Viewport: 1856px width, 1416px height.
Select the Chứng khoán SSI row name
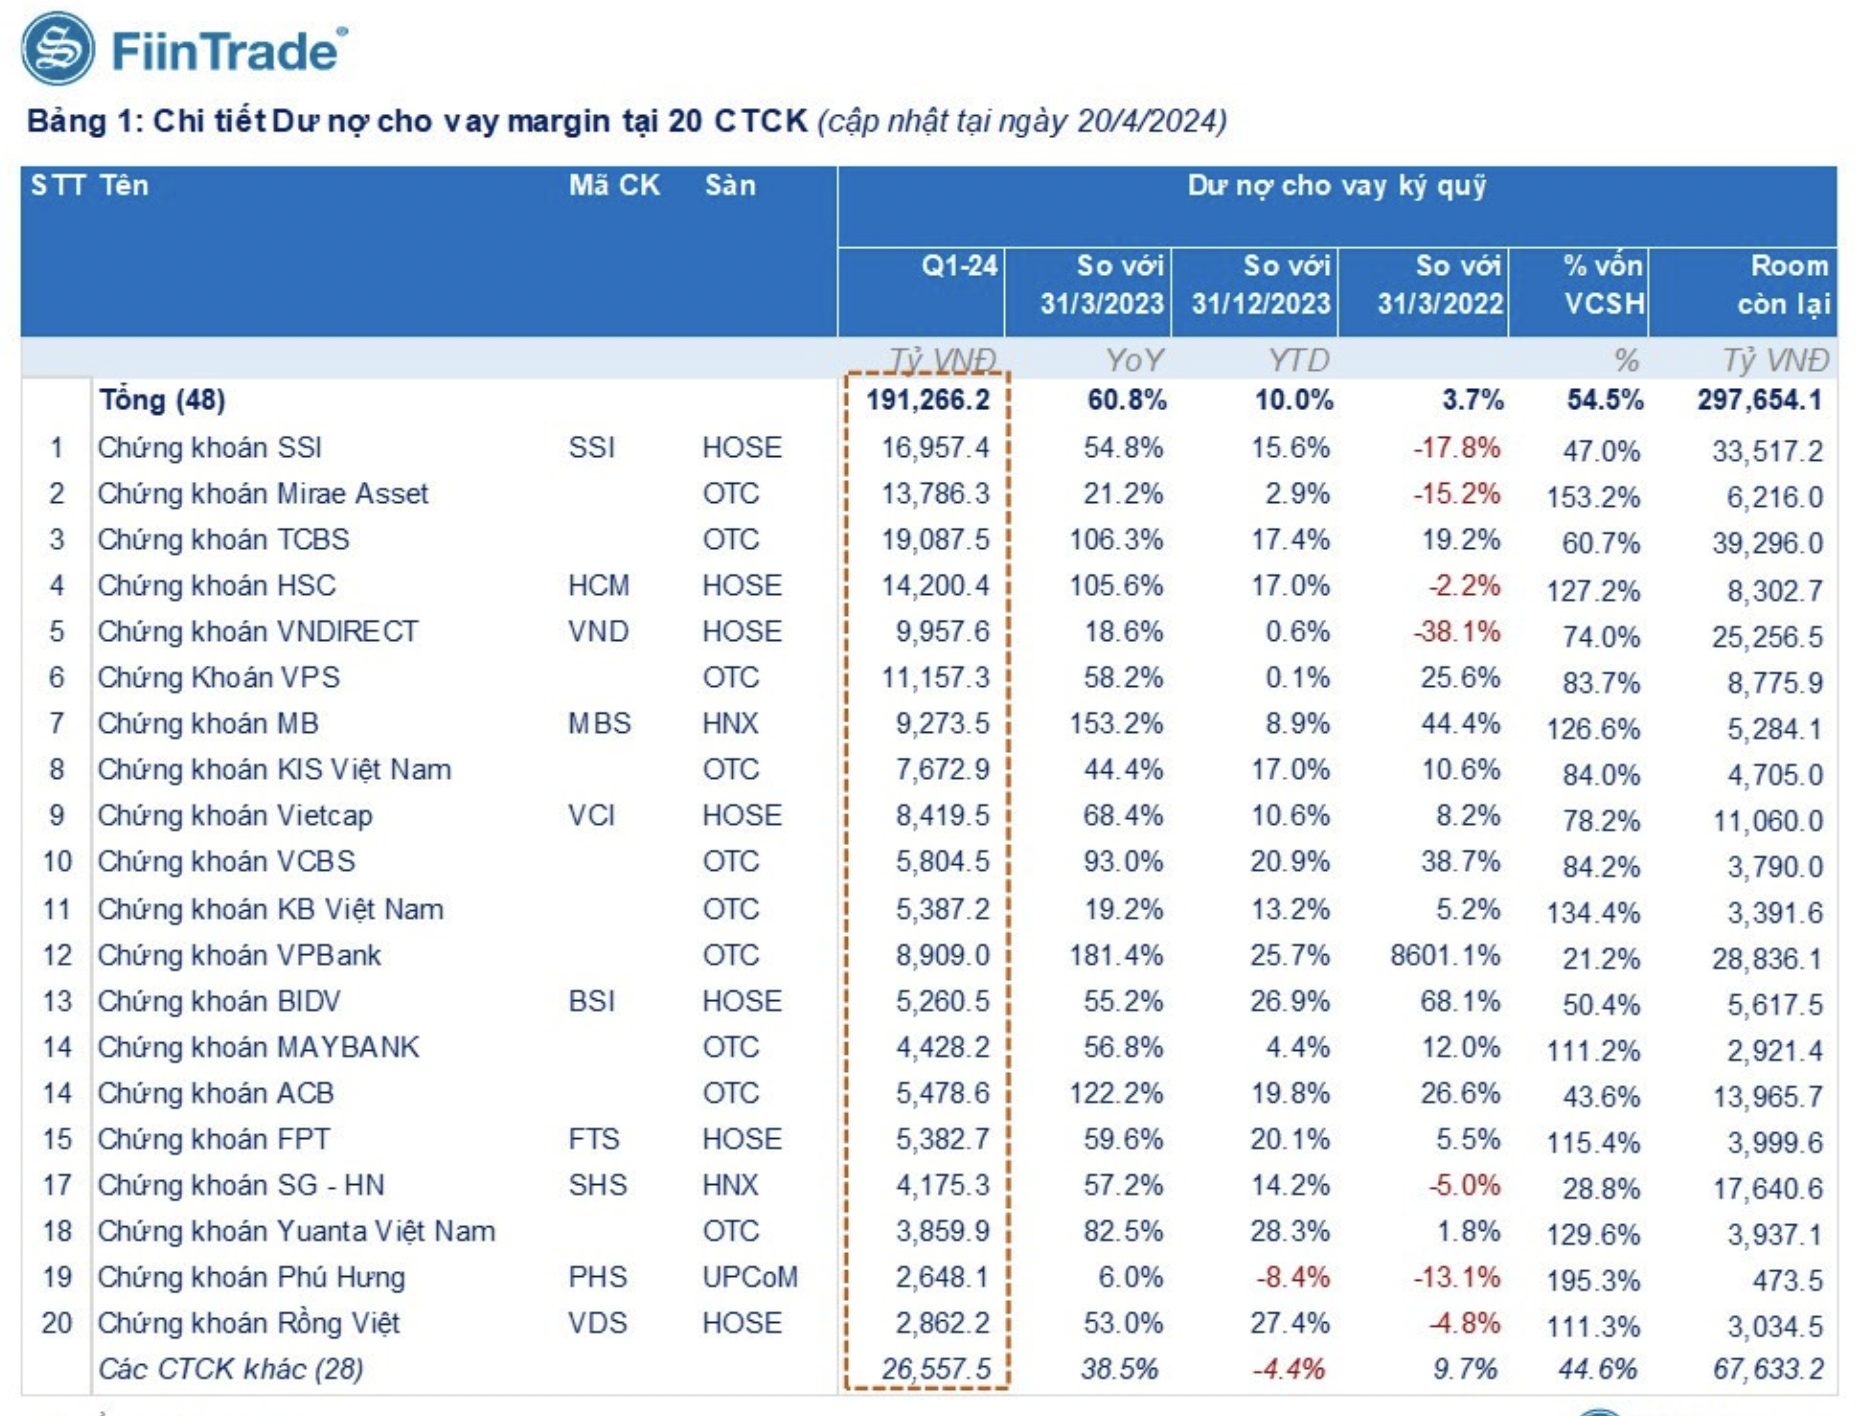coord(210,447)
